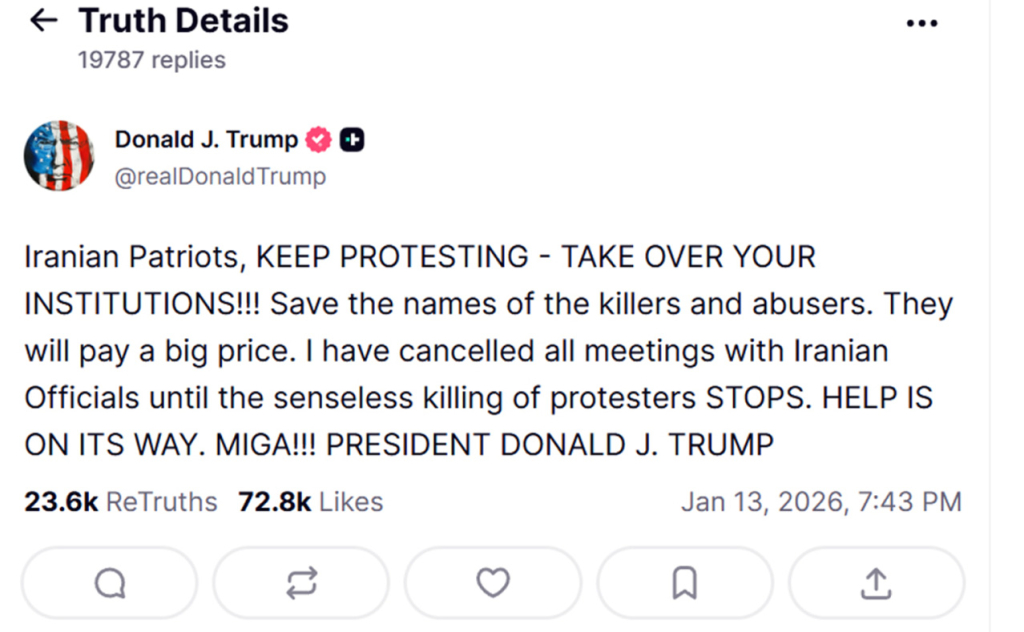
Task: Like this Truth using the heart control
Action: coord(492,583)
